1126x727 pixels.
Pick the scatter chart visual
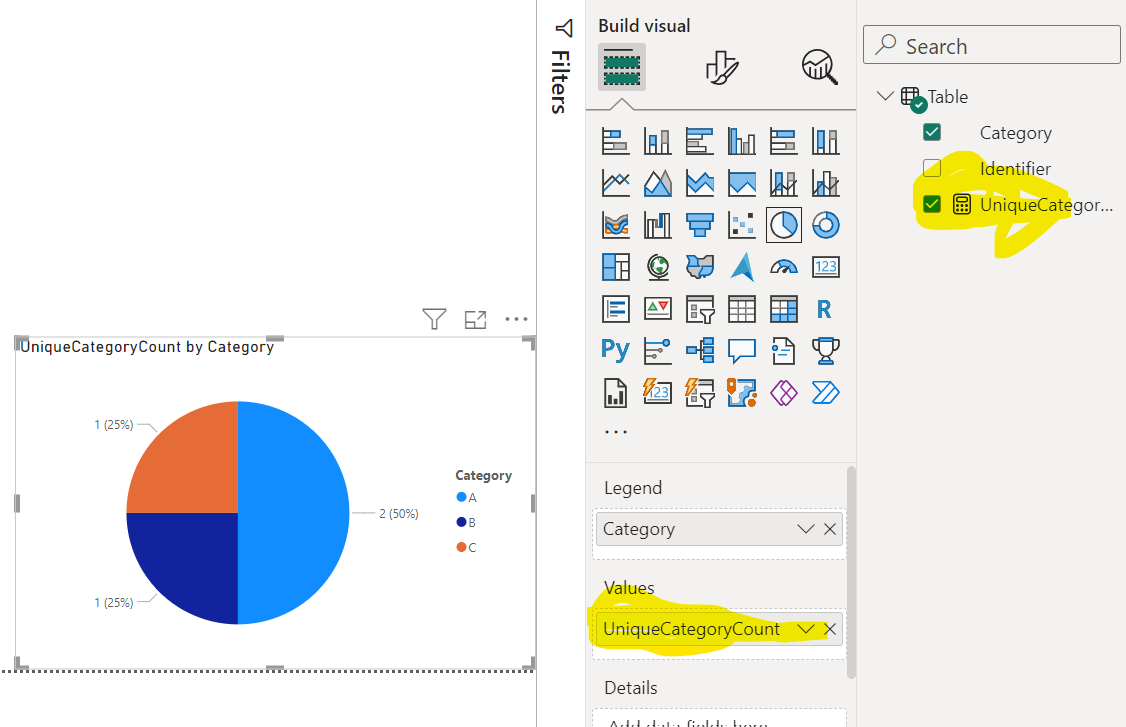click(x=742, y=225)
